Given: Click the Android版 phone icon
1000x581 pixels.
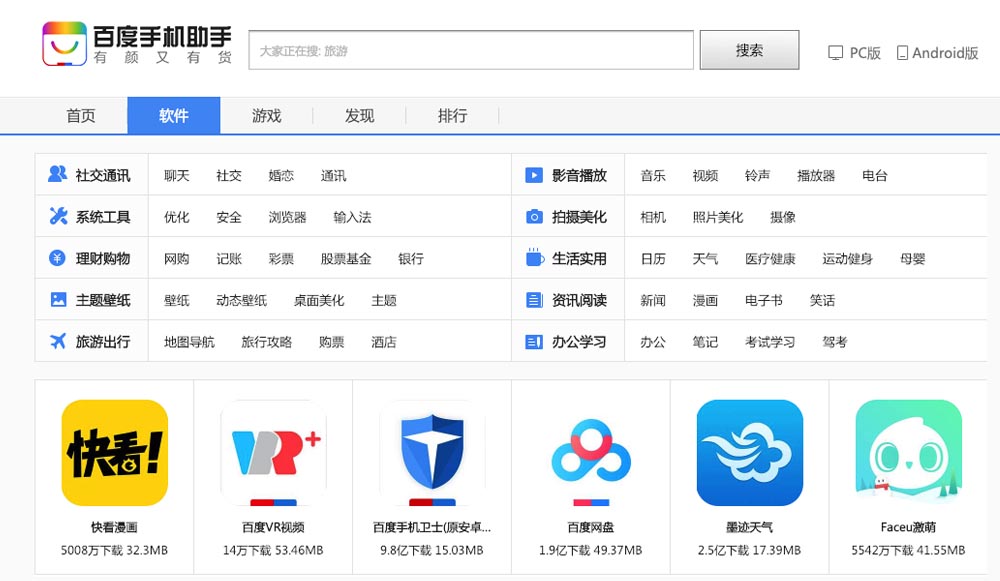Looking at the screenshot, I should 902,53.
